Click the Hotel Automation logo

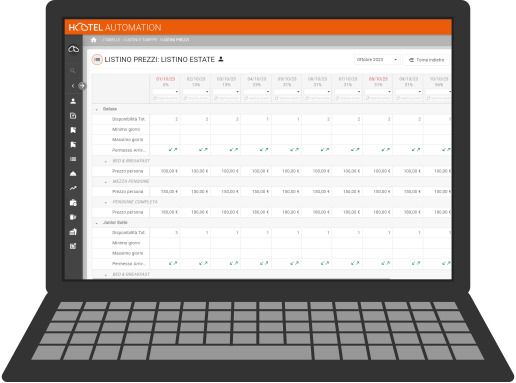[x=115, y=27]
